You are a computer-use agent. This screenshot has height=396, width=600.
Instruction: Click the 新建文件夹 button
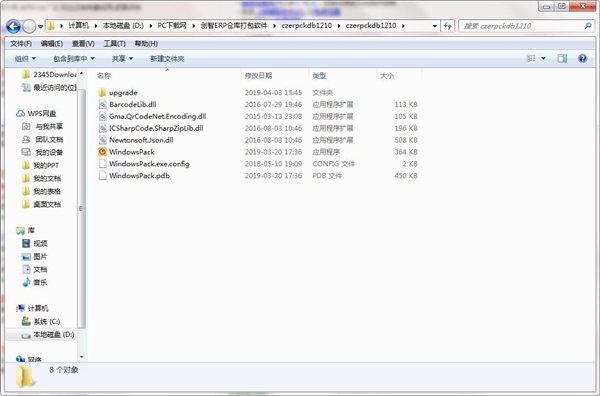(167, 59)
